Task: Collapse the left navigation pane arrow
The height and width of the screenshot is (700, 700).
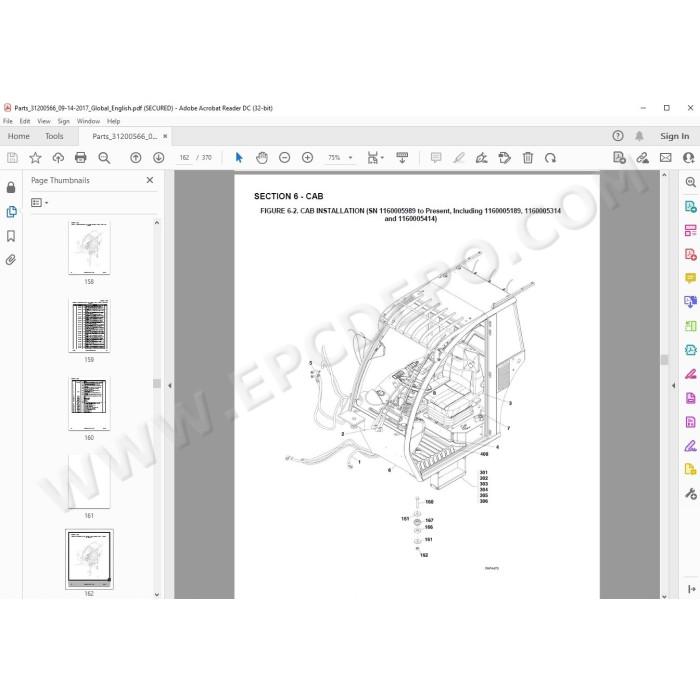Action: (x=170, y=385)
